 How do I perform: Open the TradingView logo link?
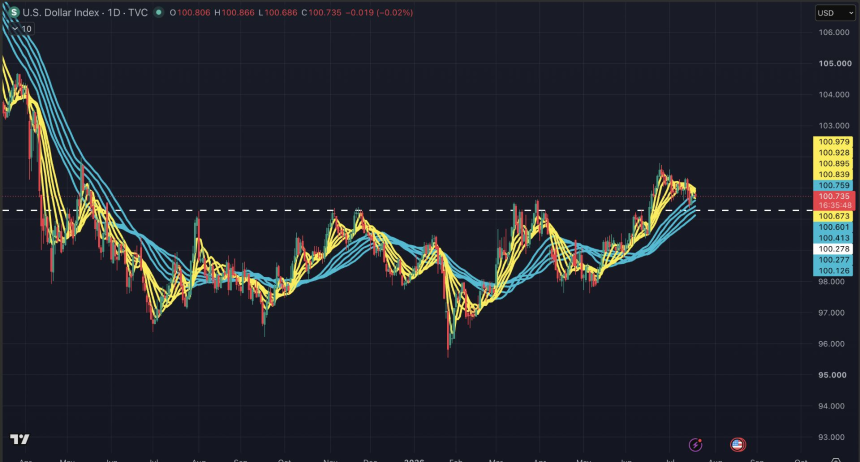20,439
